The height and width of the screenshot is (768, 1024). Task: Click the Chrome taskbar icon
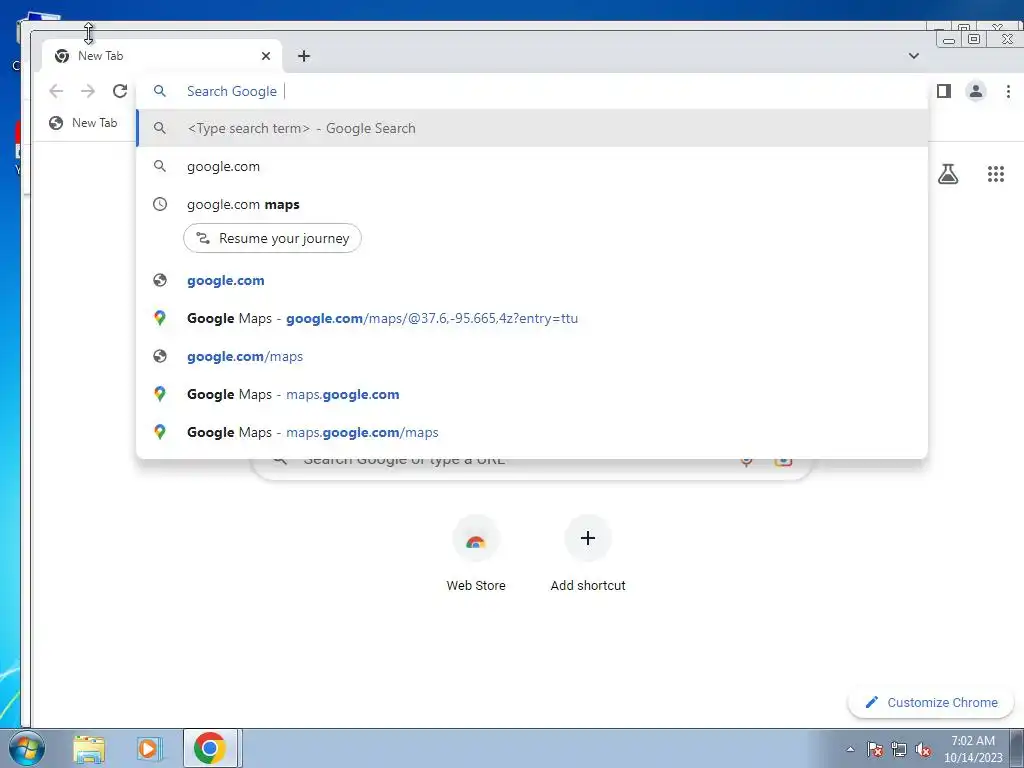tap(210, 748)
